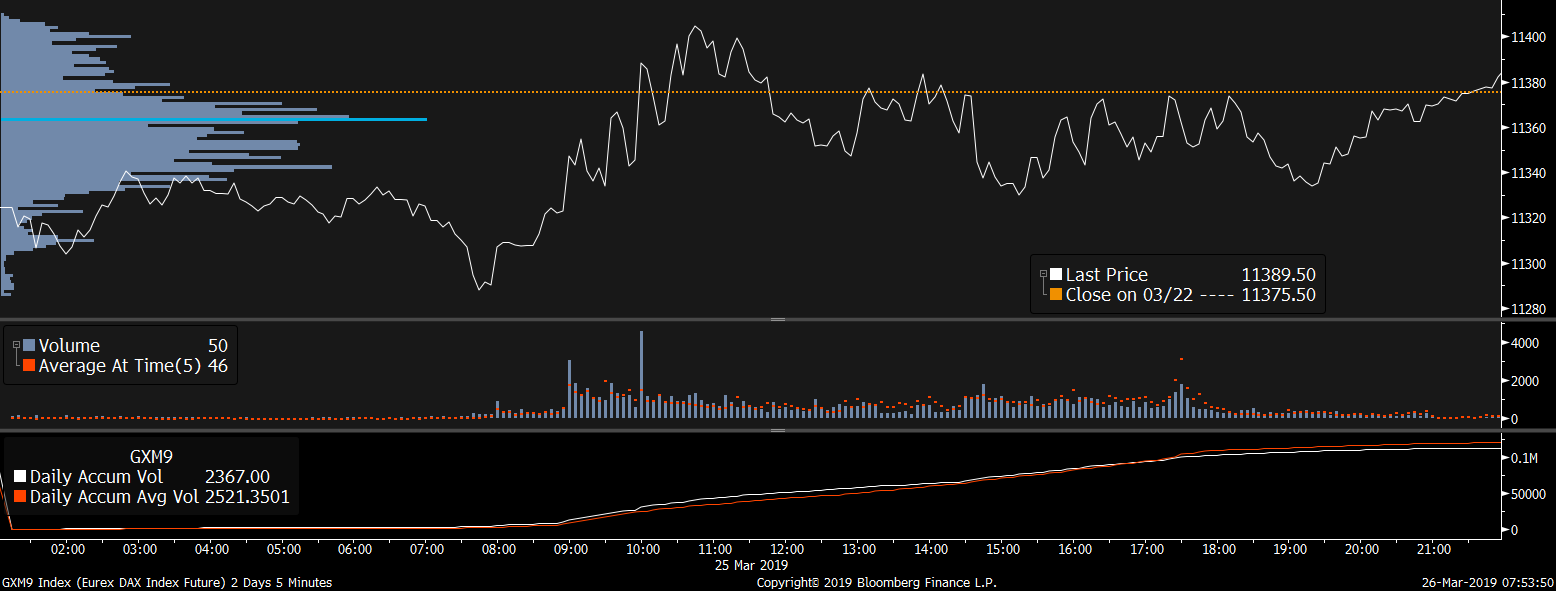Image resolution: width=1556 pixels, height=591 pixels.
Task: Collapse the Volume legend tree icon
Action: point(16,345)
